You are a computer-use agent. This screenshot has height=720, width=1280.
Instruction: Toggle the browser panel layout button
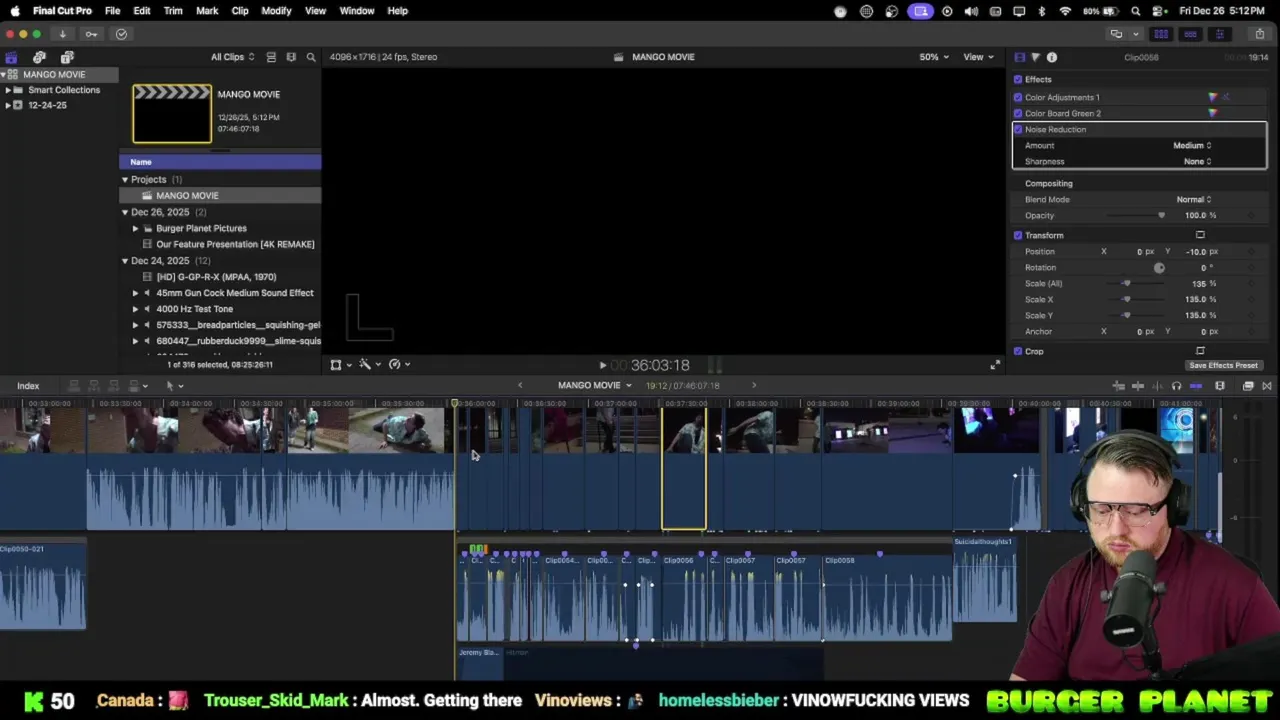(x=1161, y=34)
